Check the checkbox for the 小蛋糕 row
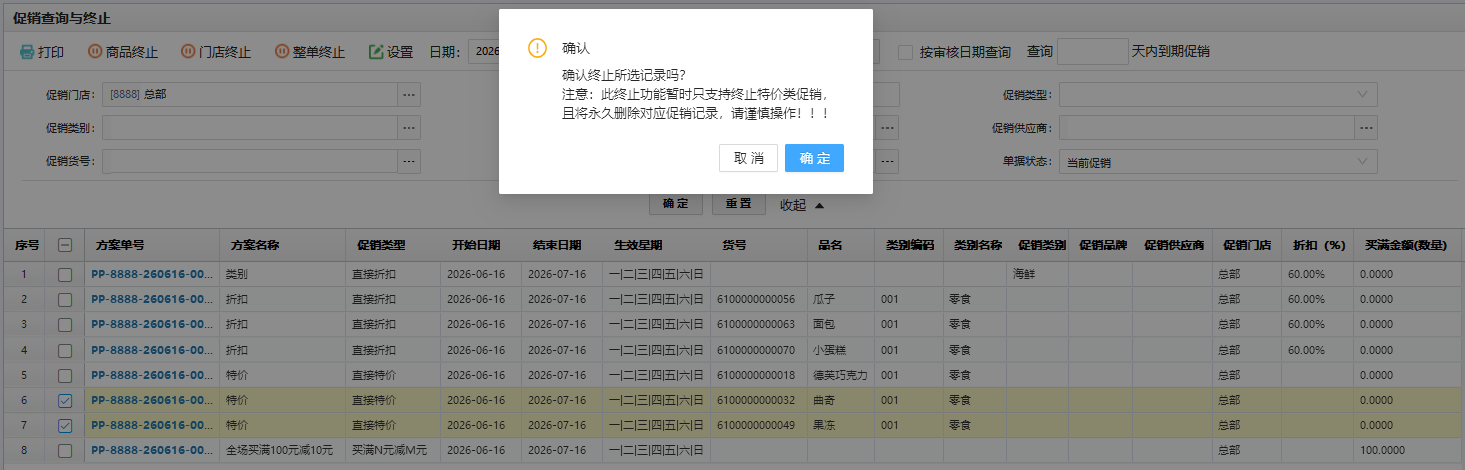This screenshot has width=1465, height=470. tap(64, 350)
